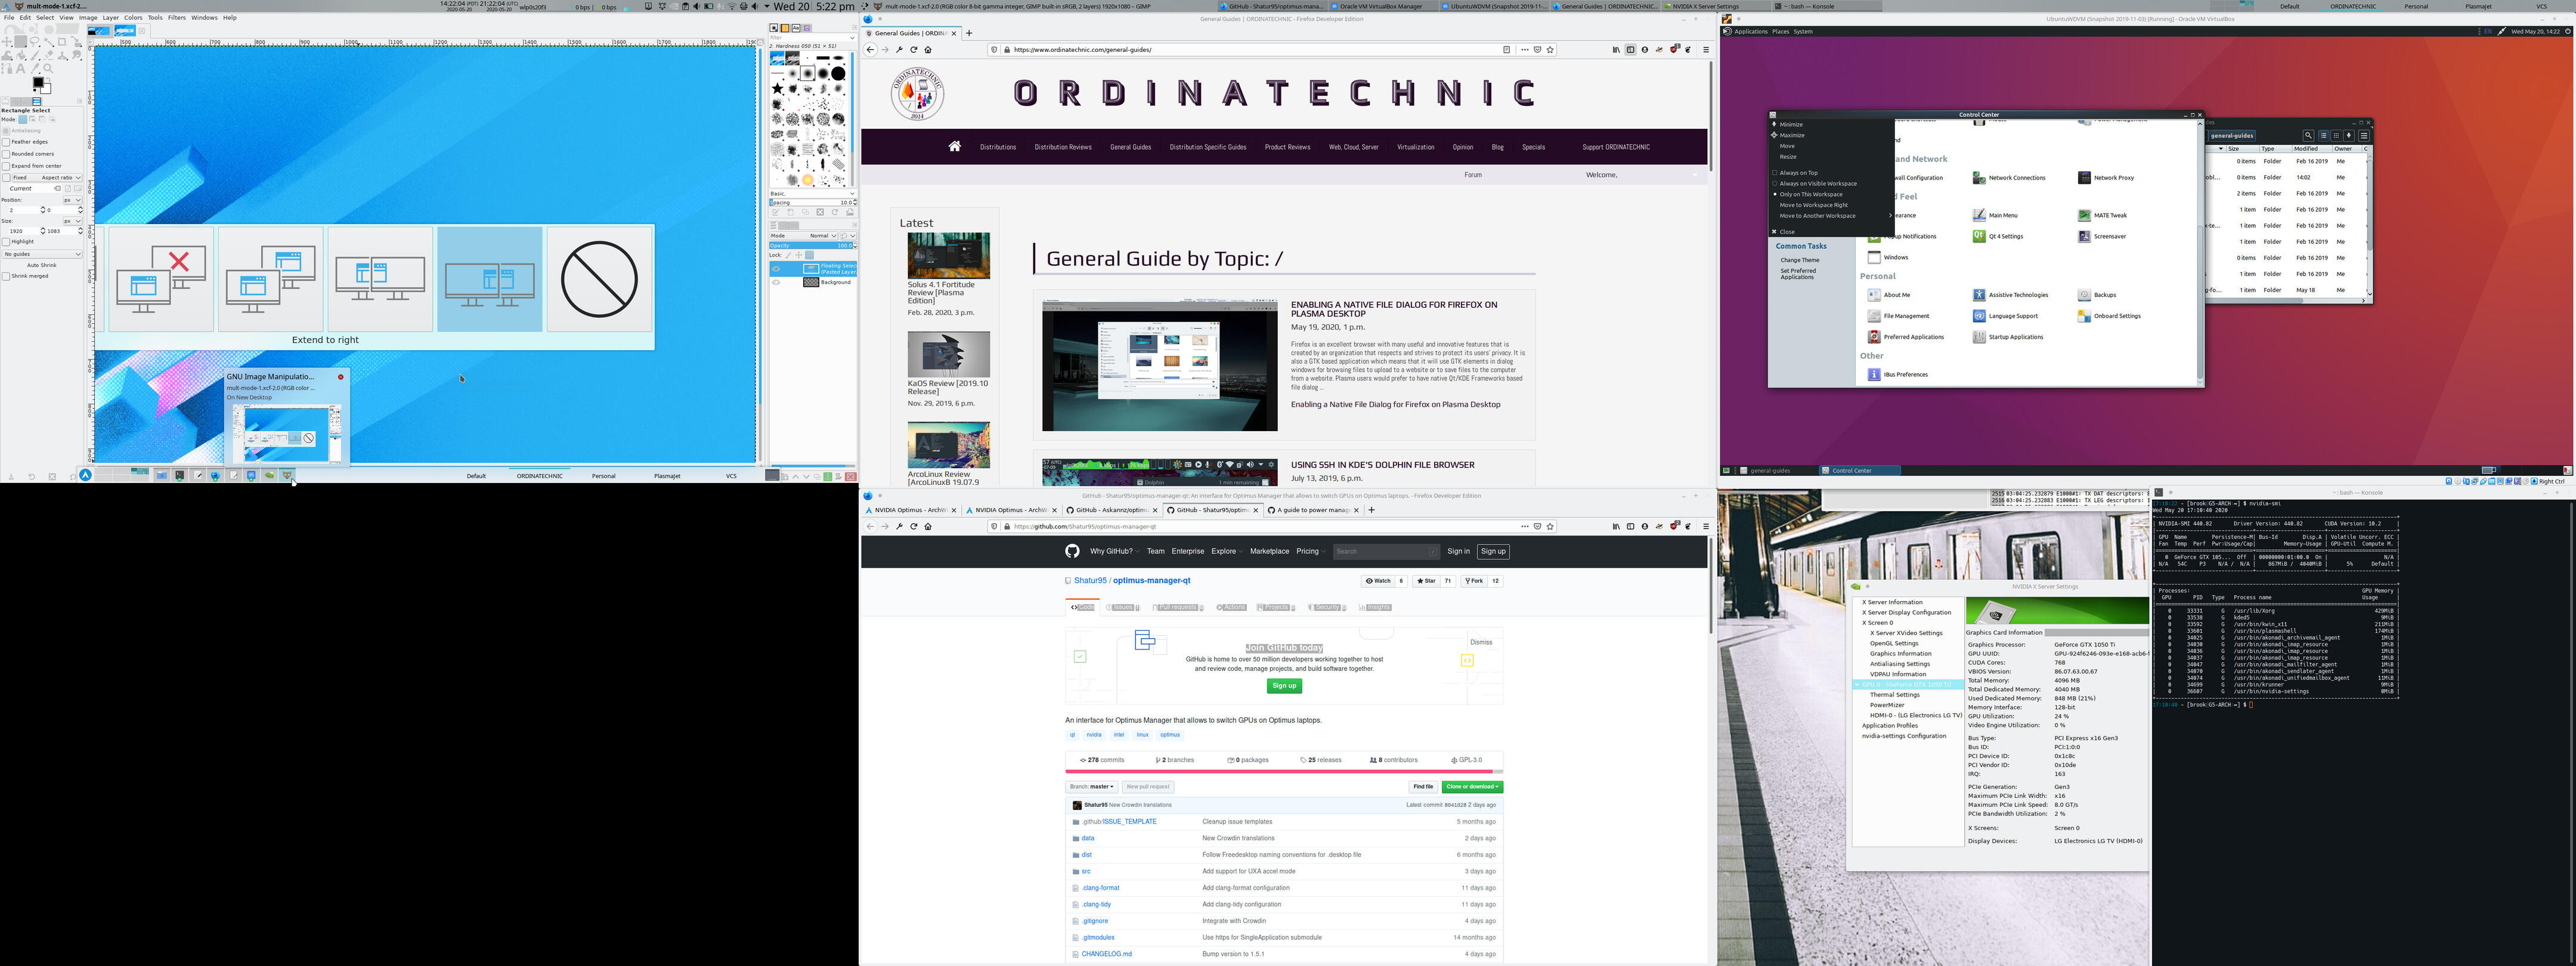This screenshot has height=966, width=2576.
Task: Click the Forum link on Ordinatechnic
Action: coord(1473,175)
